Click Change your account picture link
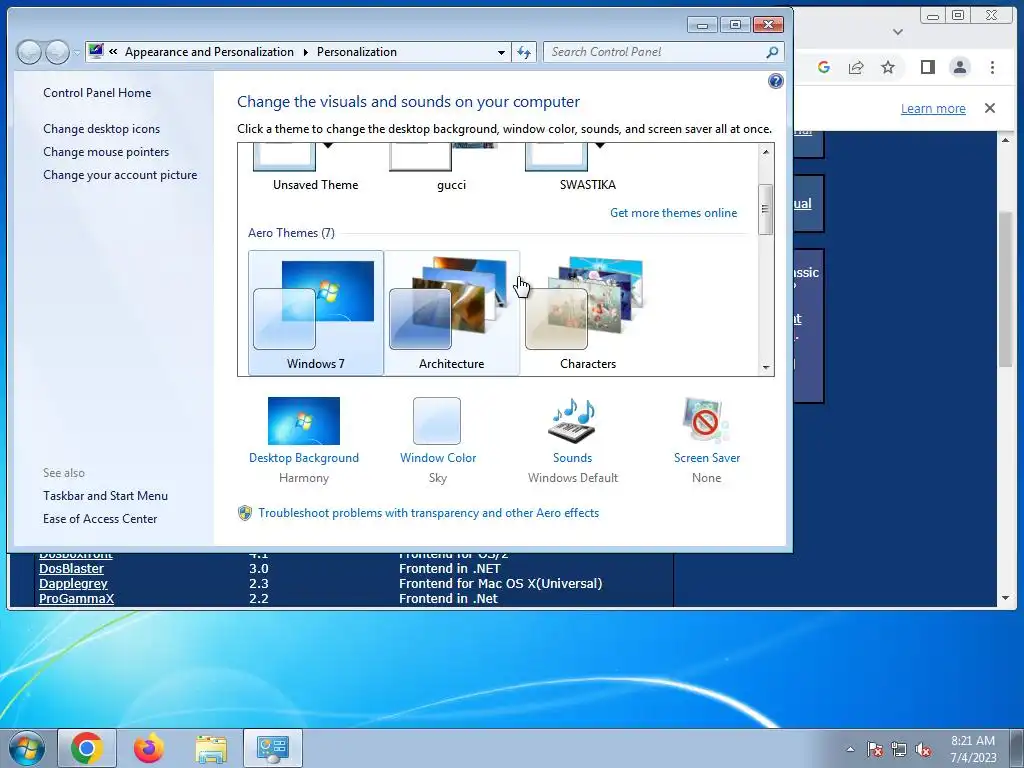 (120, 175)
